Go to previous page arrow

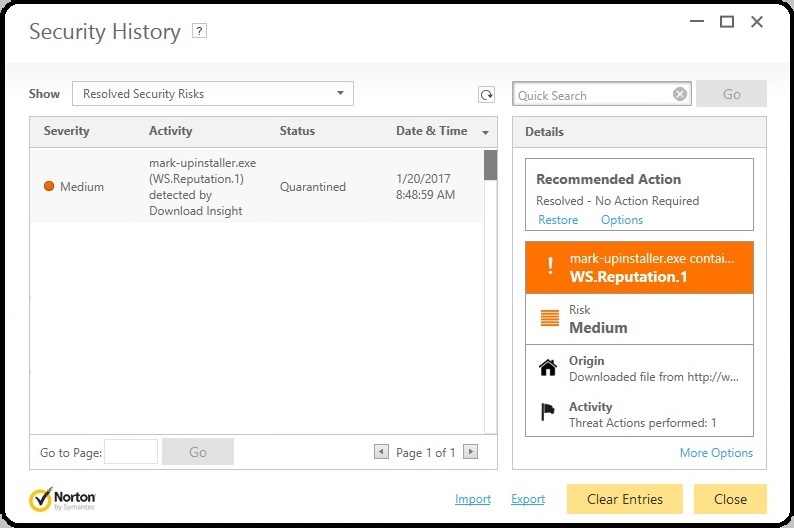(x=381, y=452)
